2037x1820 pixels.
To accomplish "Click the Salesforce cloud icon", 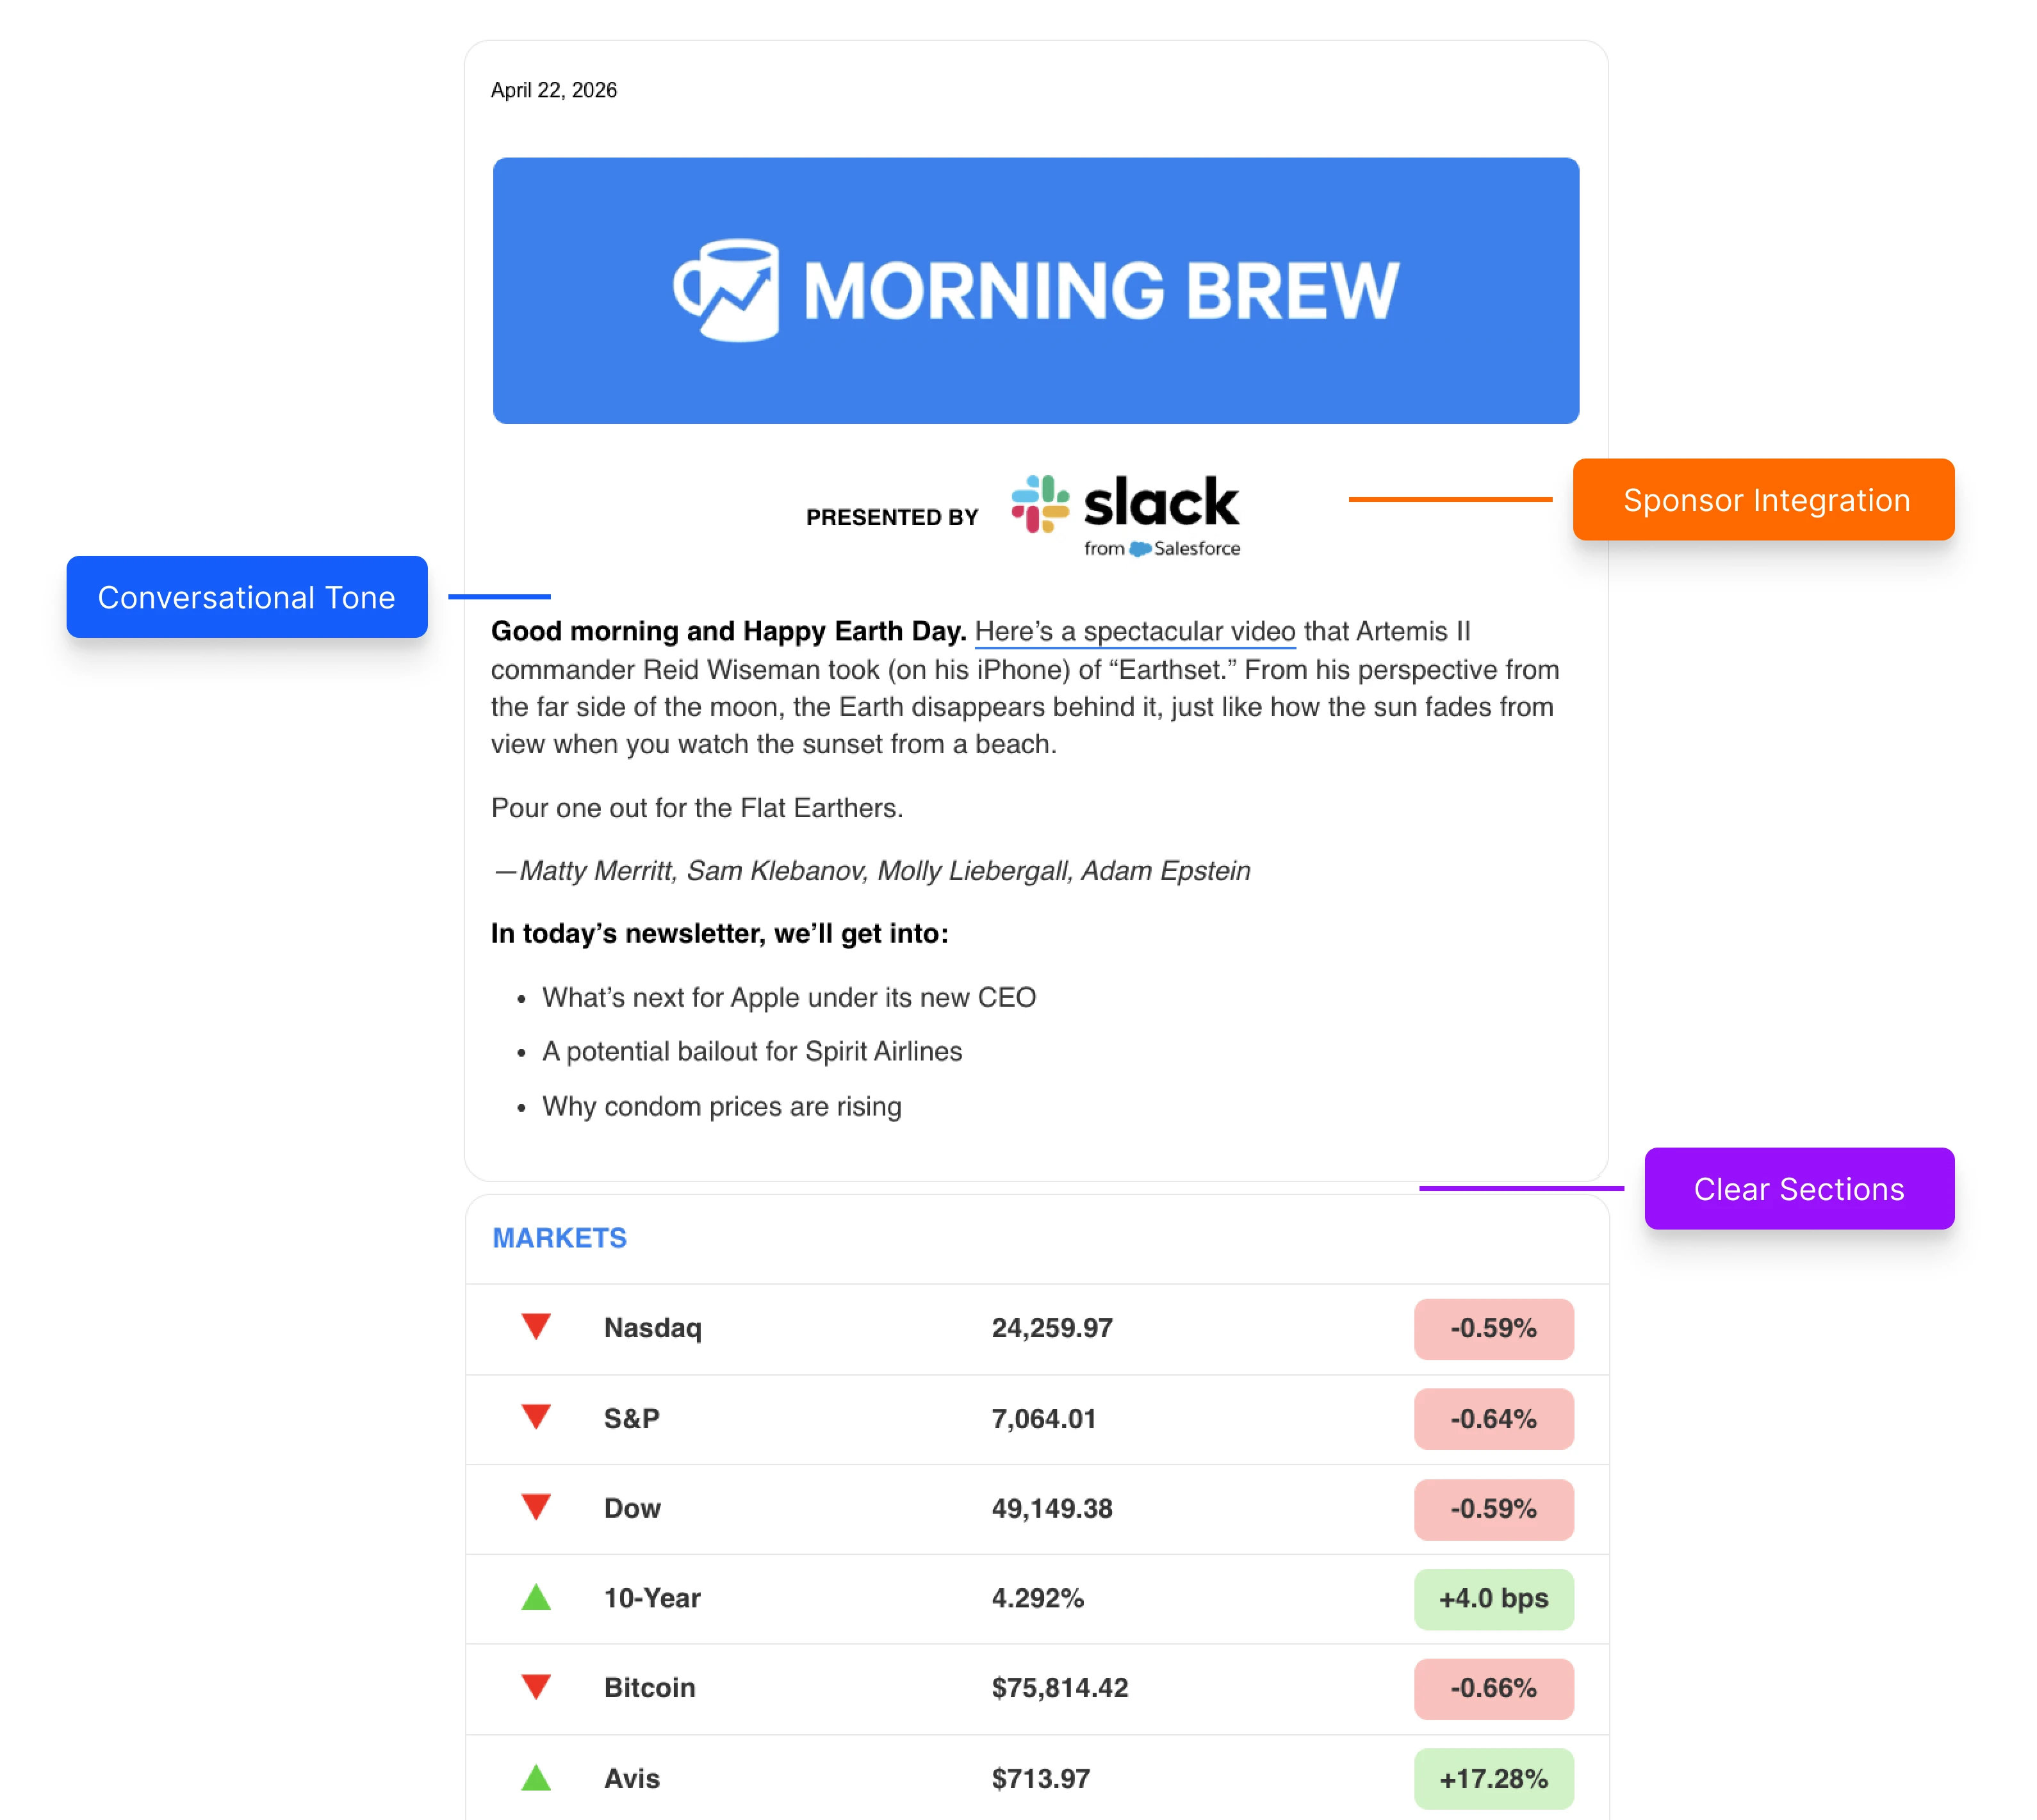I will click(x=1139, y=549).
